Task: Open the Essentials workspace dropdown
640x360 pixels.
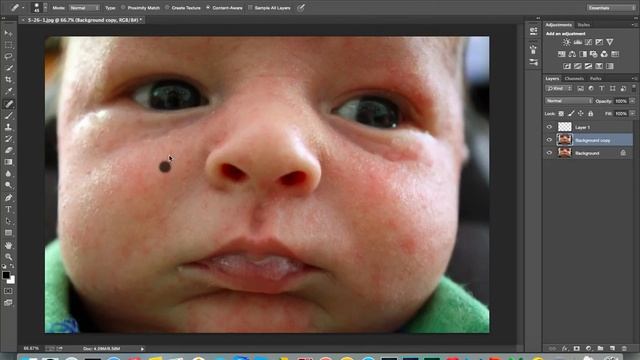Action: coord(611,7)
